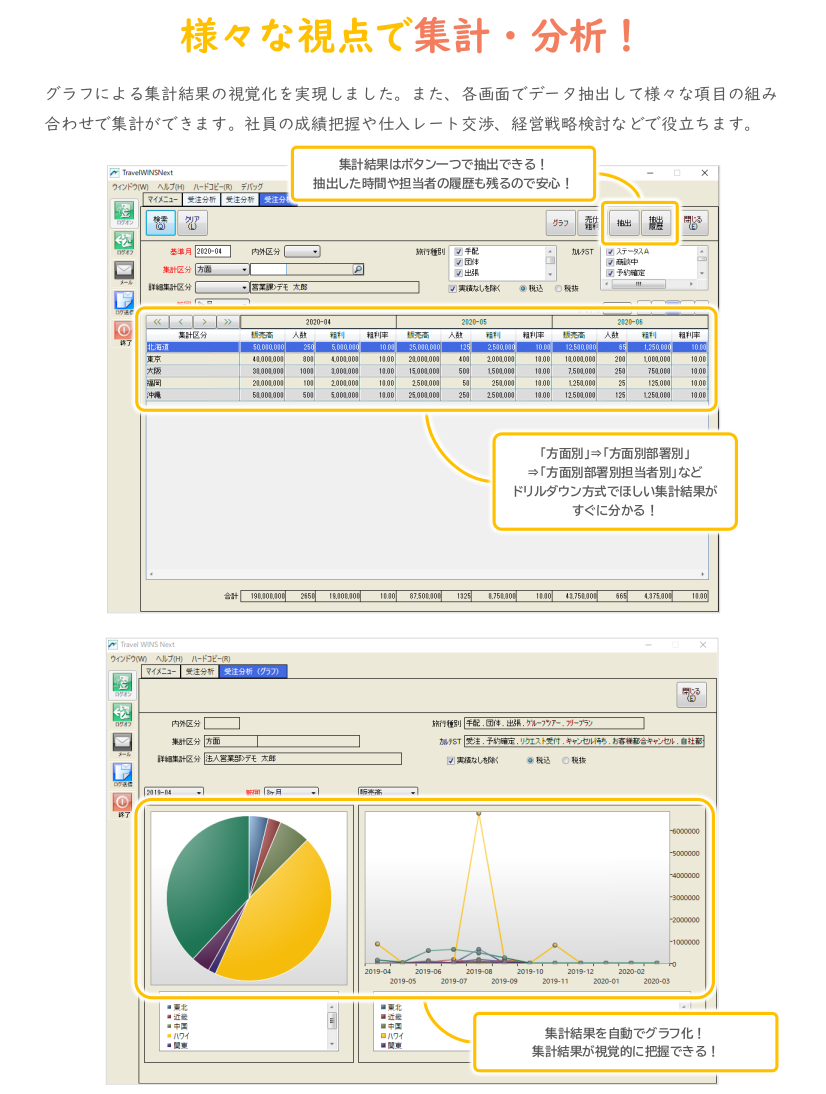Toggle the 団体 checkbox in 旅行種別 list
This screenshot has height=1094, width=826.
point(458,262)
